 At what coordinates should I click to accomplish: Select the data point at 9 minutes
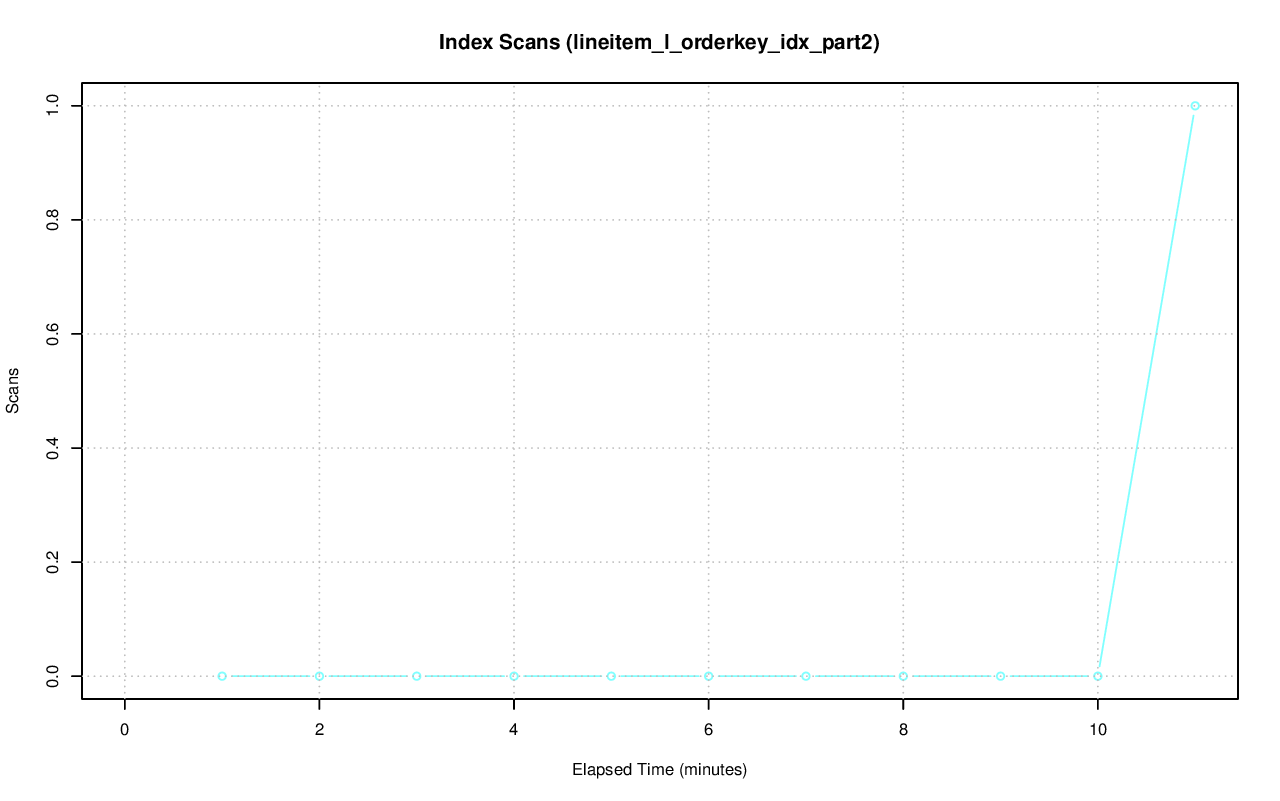pos(1000,676)
